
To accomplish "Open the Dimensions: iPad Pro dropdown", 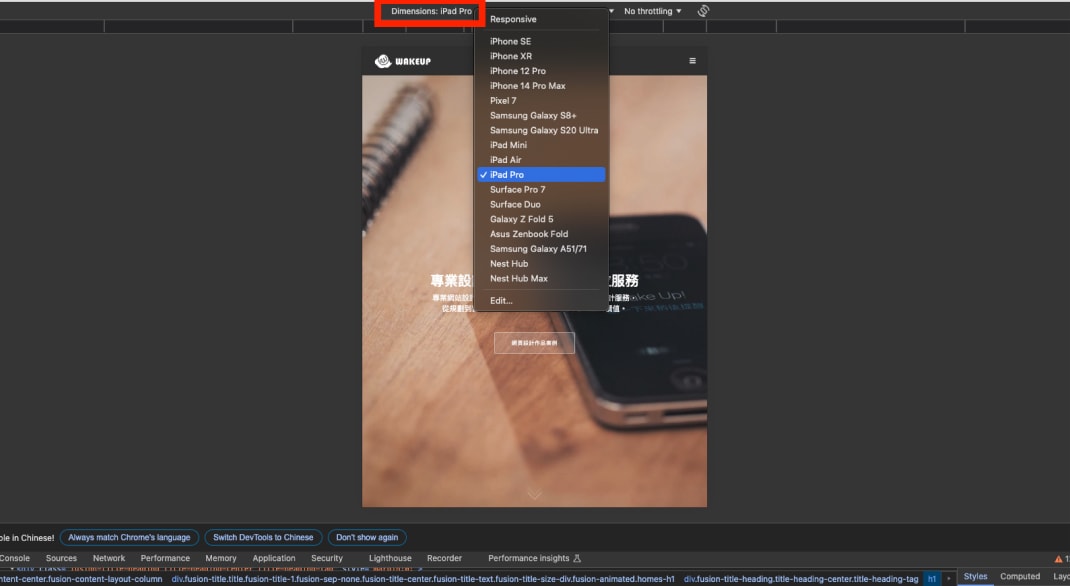I will [431, 11].
